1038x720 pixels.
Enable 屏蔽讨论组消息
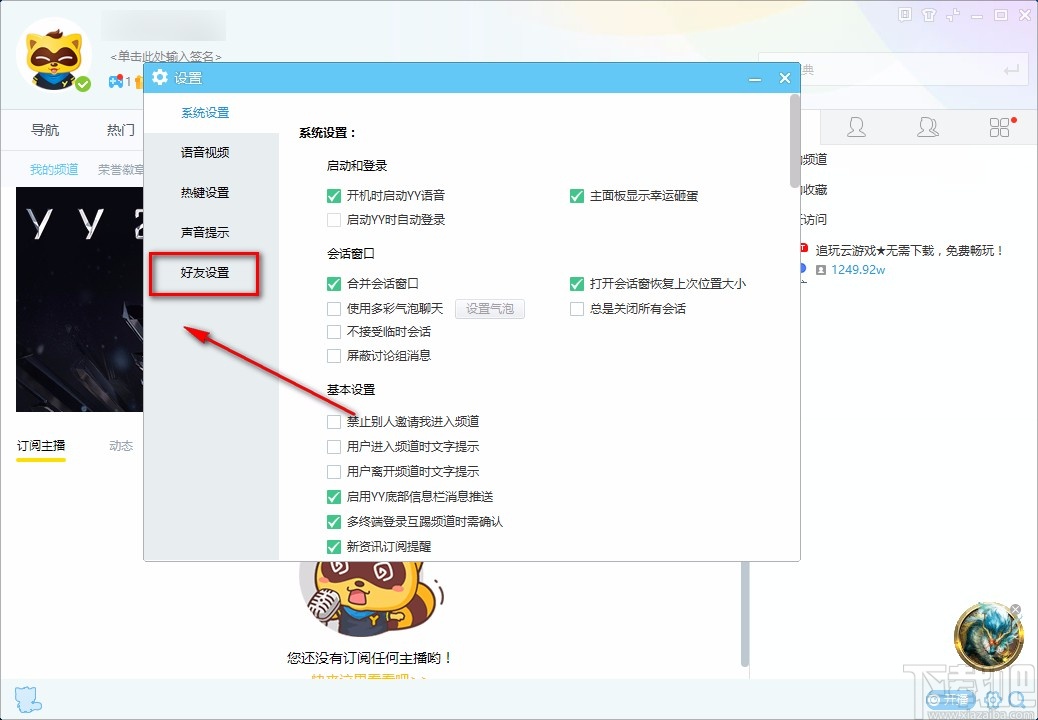tap(334, 356)
